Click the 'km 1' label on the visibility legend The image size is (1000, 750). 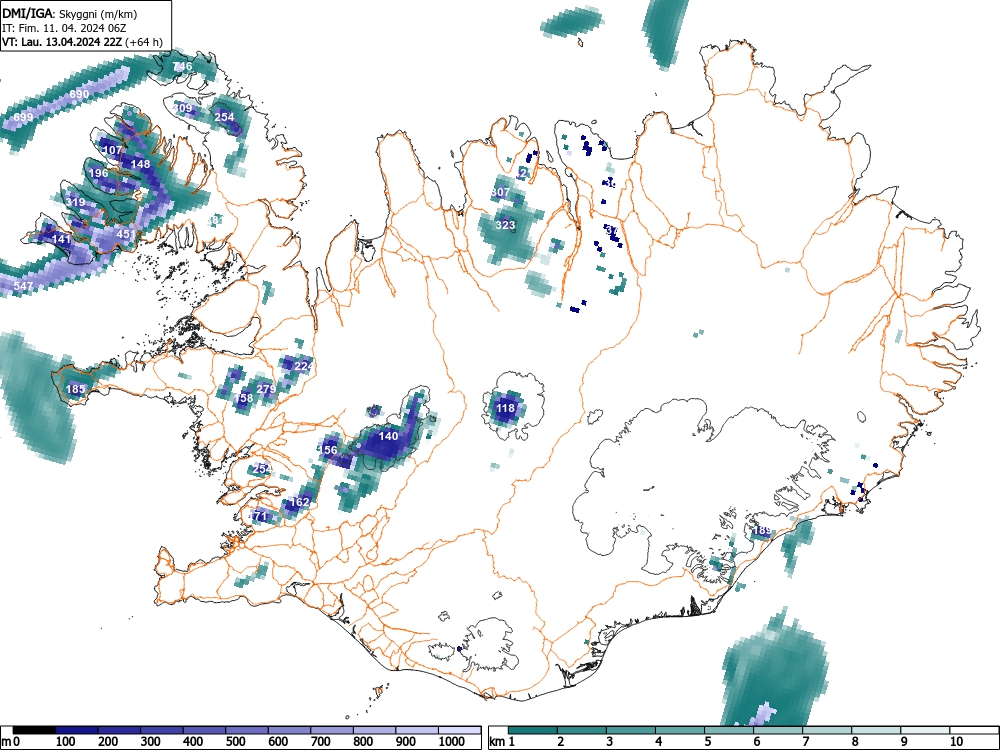point(502,742)
